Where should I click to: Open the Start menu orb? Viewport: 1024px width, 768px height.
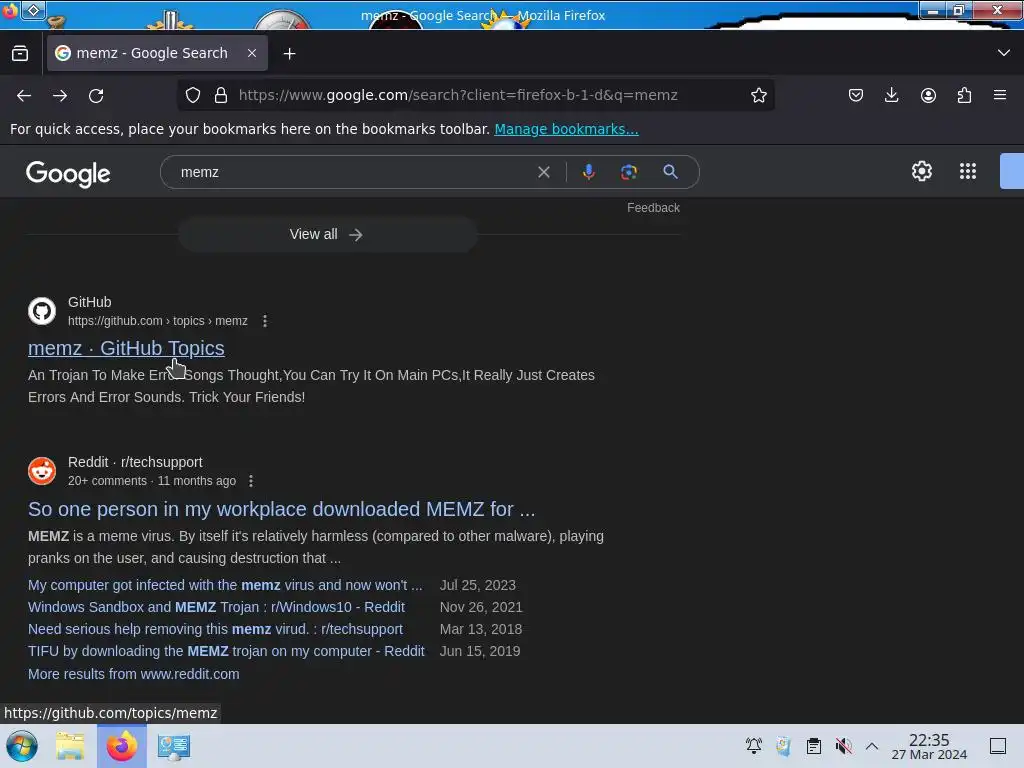(22, 746)
